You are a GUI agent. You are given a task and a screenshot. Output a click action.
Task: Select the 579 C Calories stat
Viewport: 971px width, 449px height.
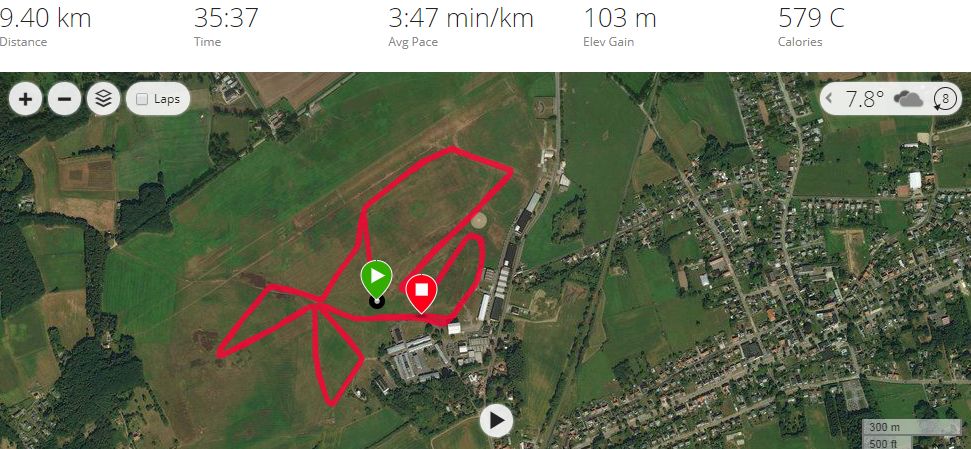coord(811,26)
